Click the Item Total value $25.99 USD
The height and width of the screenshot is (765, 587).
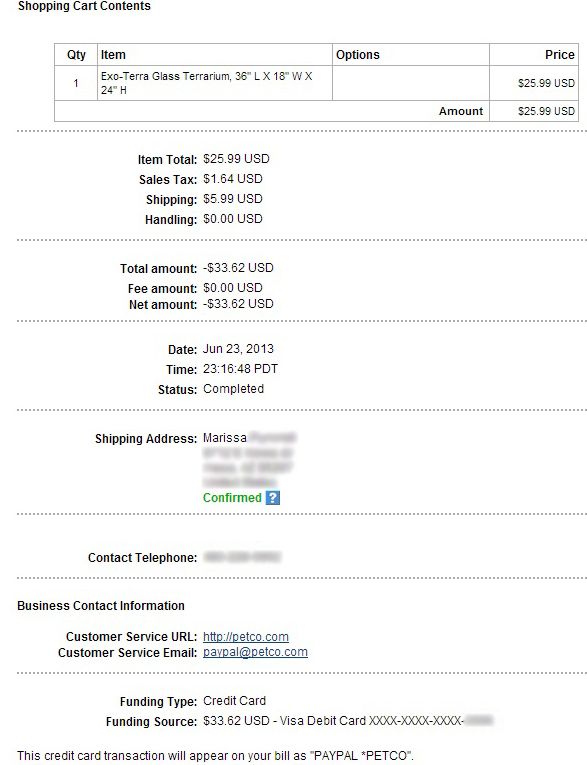(x=236, y=159)
